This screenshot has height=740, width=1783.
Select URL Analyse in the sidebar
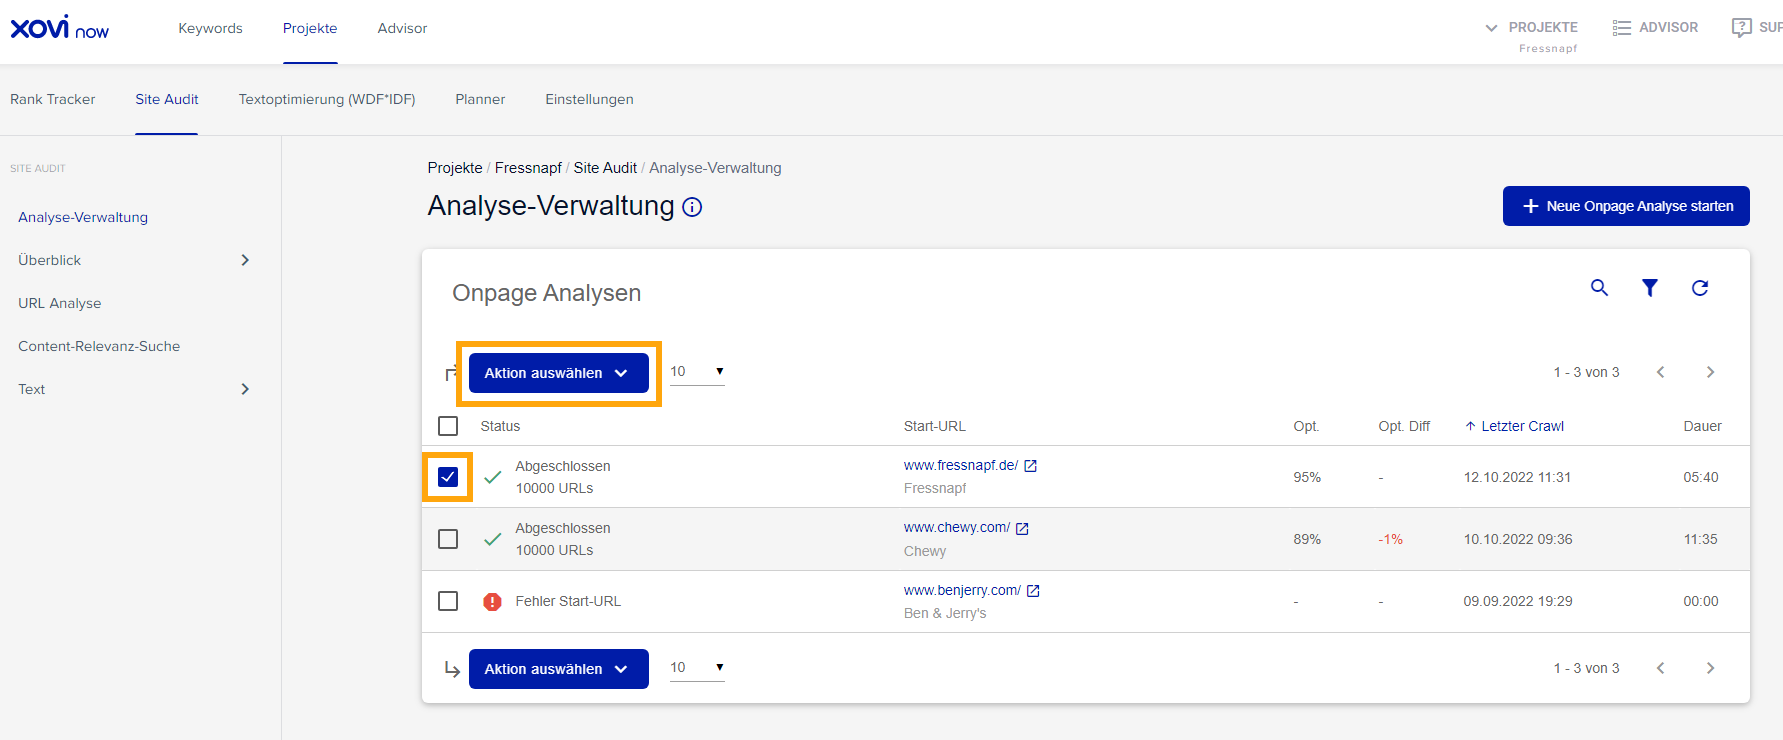click(x=60, y=303)
